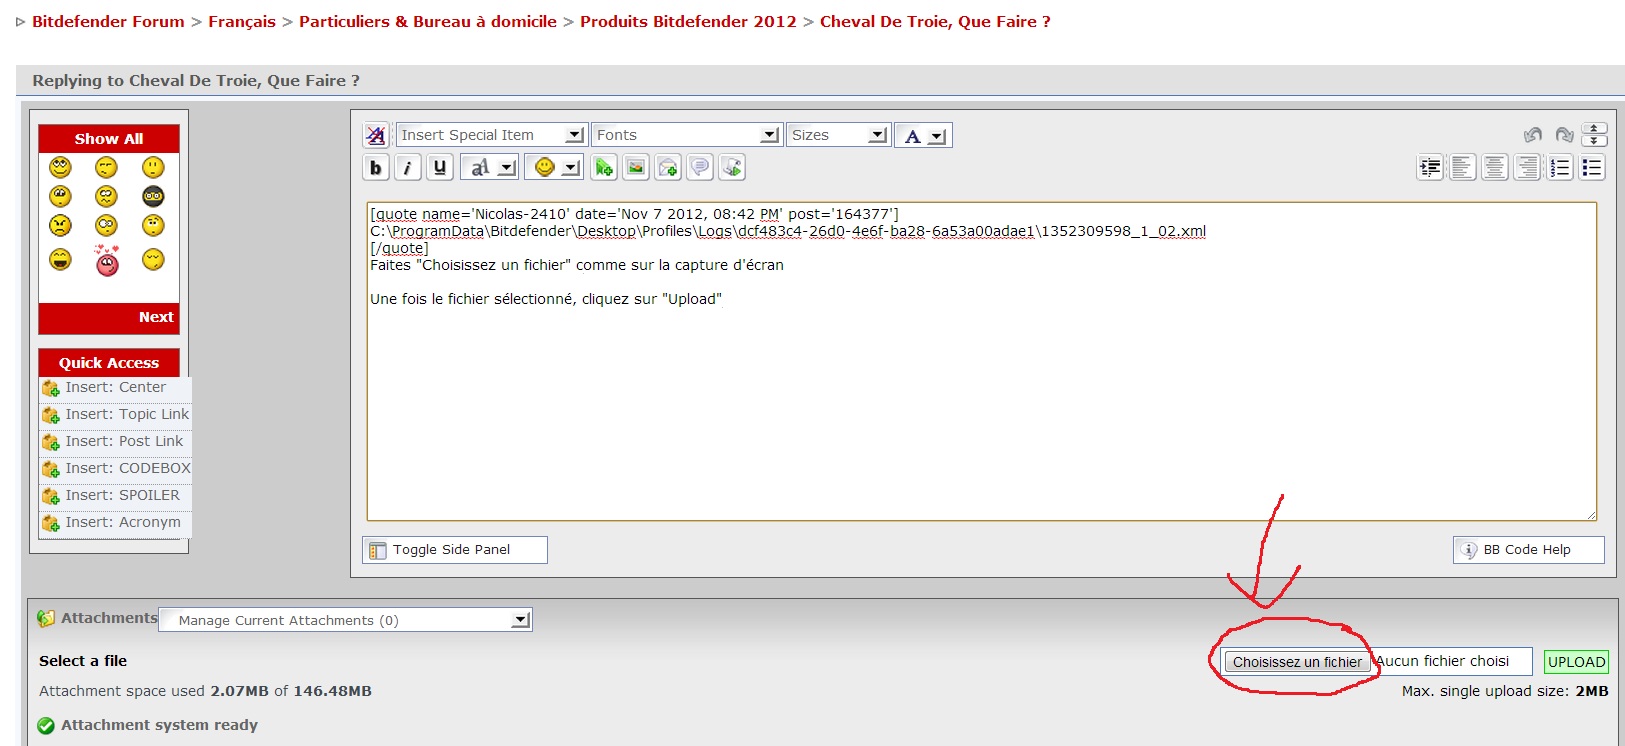Insert a bulleted list
This screenshot has width=1625, height=746.
tap(1592, 167)
